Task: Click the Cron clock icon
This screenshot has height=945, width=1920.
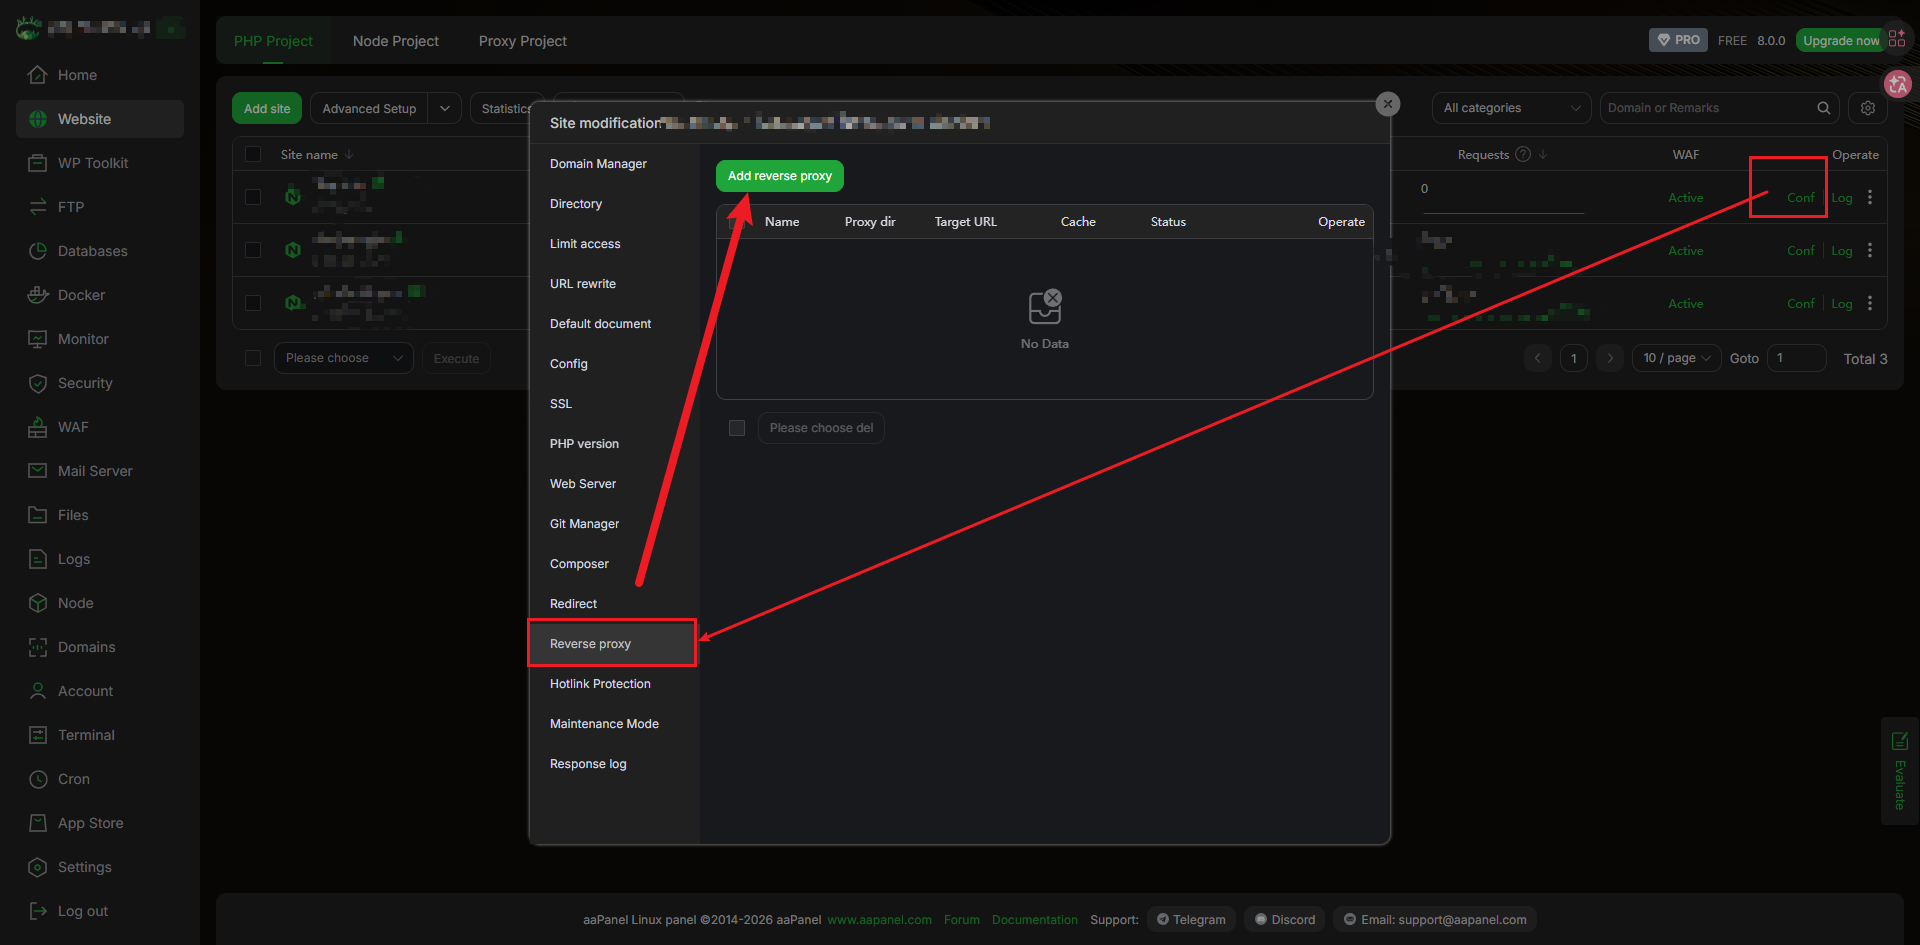Action: pyautogui.click(x=38, y=779)
